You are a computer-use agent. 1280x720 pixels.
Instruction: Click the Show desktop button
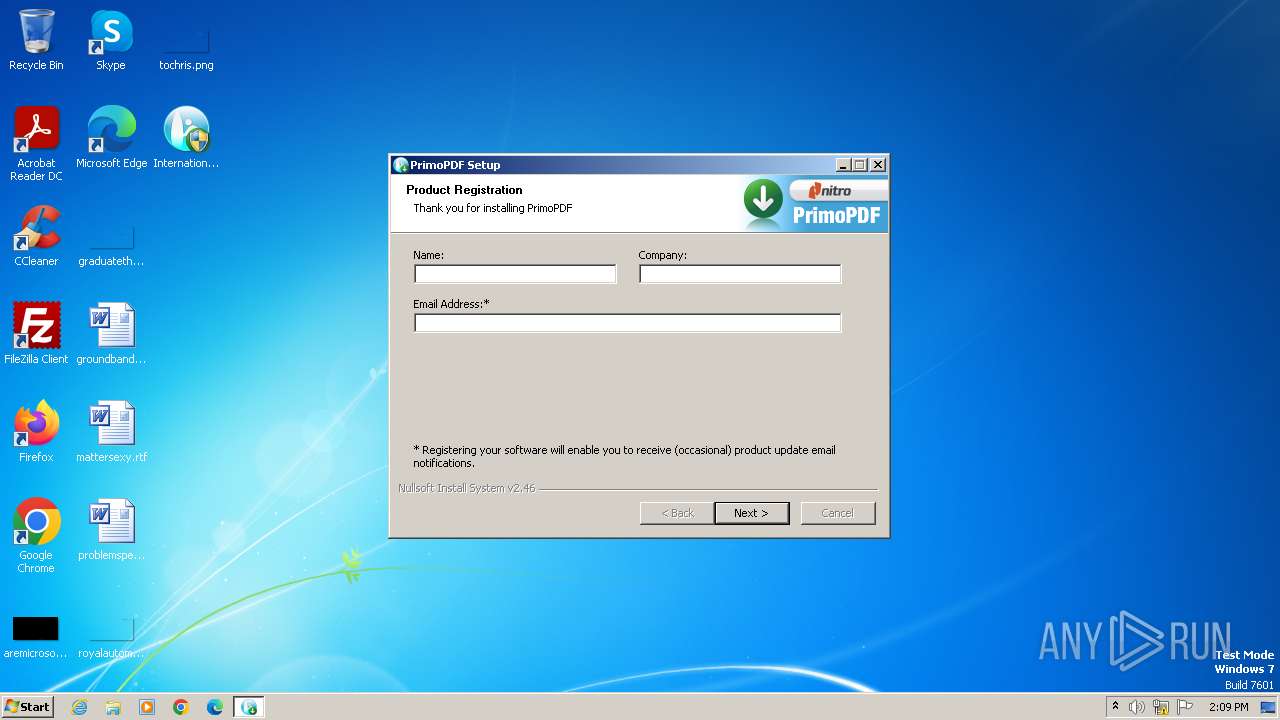[x=1269, y=707]
